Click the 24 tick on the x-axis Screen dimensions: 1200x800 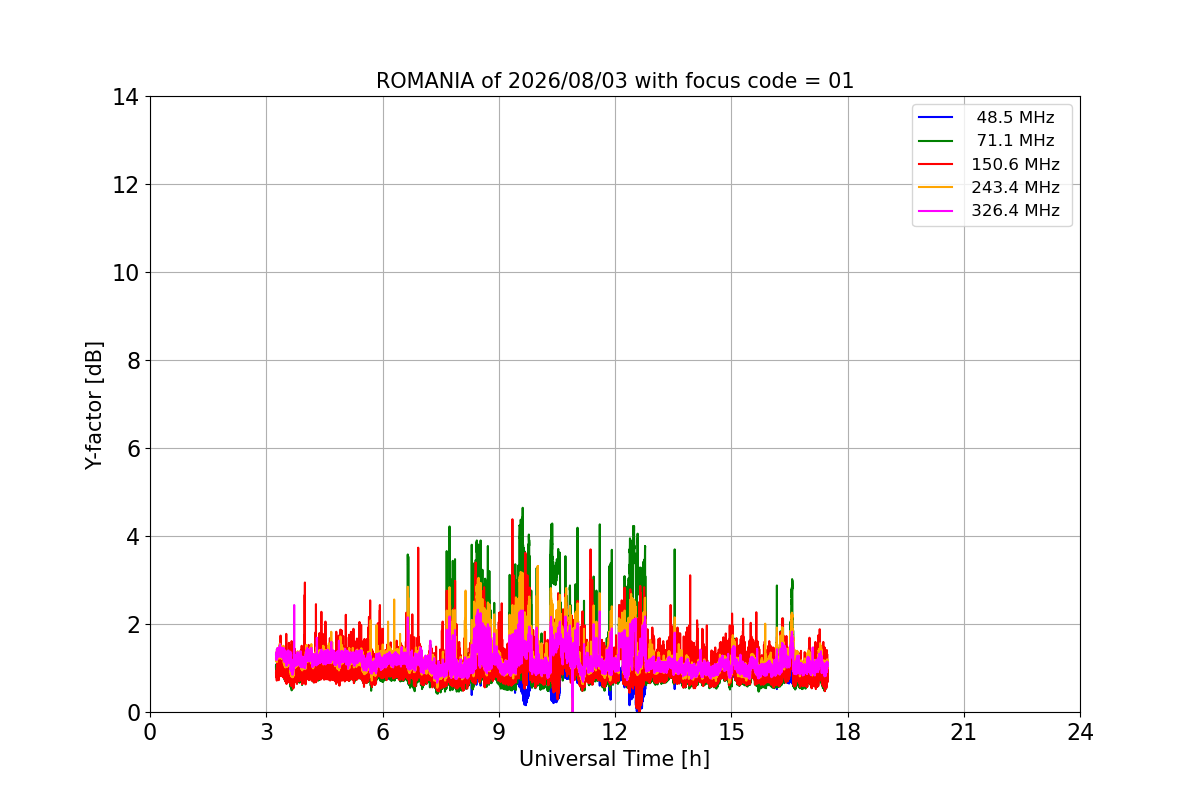(1080, 732)
